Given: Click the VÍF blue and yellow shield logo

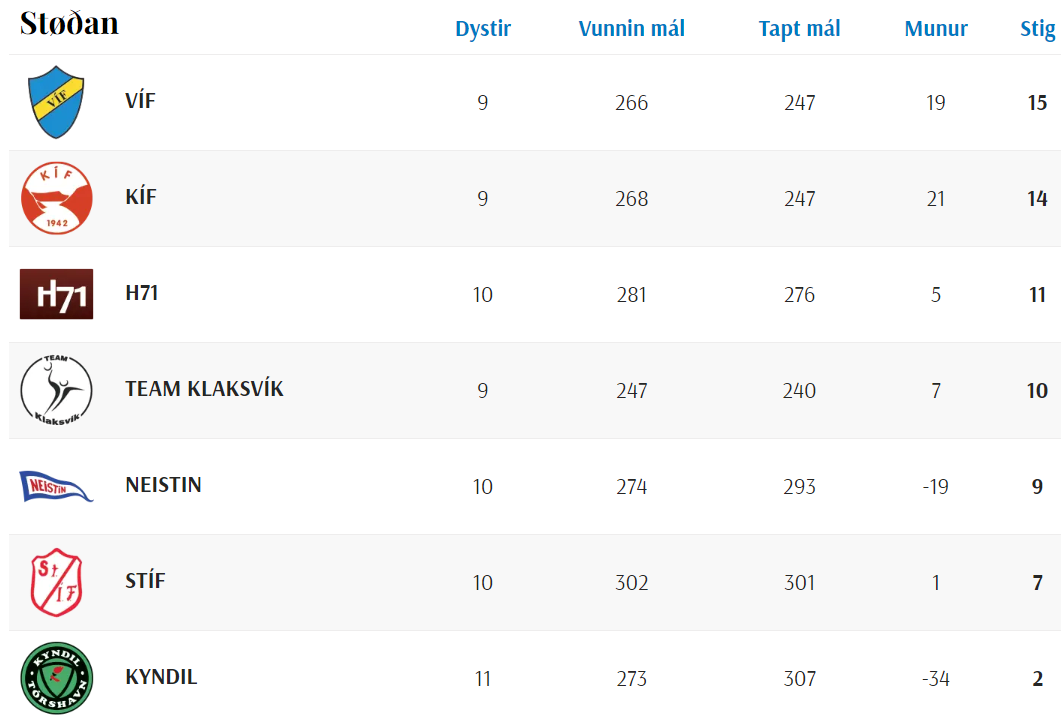Looking at the screenshot, I should tap(56, 102).
